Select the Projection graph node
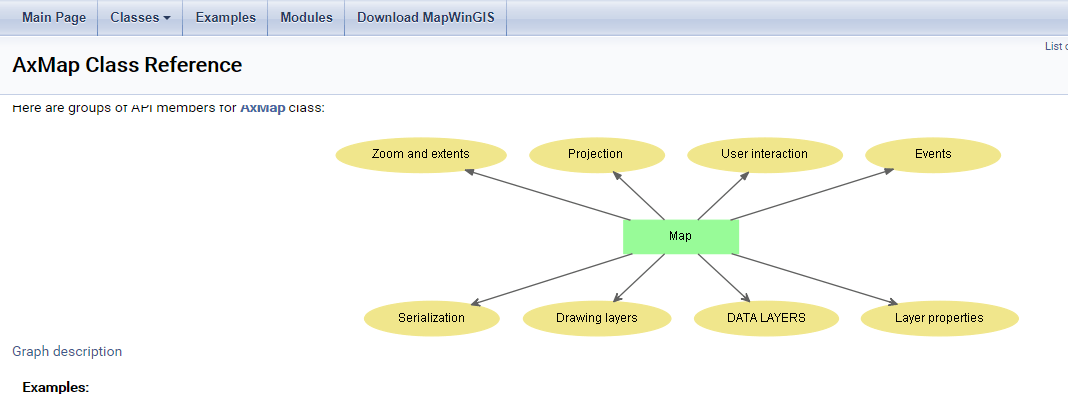1068x401 pixels. (x=597, y=155)
